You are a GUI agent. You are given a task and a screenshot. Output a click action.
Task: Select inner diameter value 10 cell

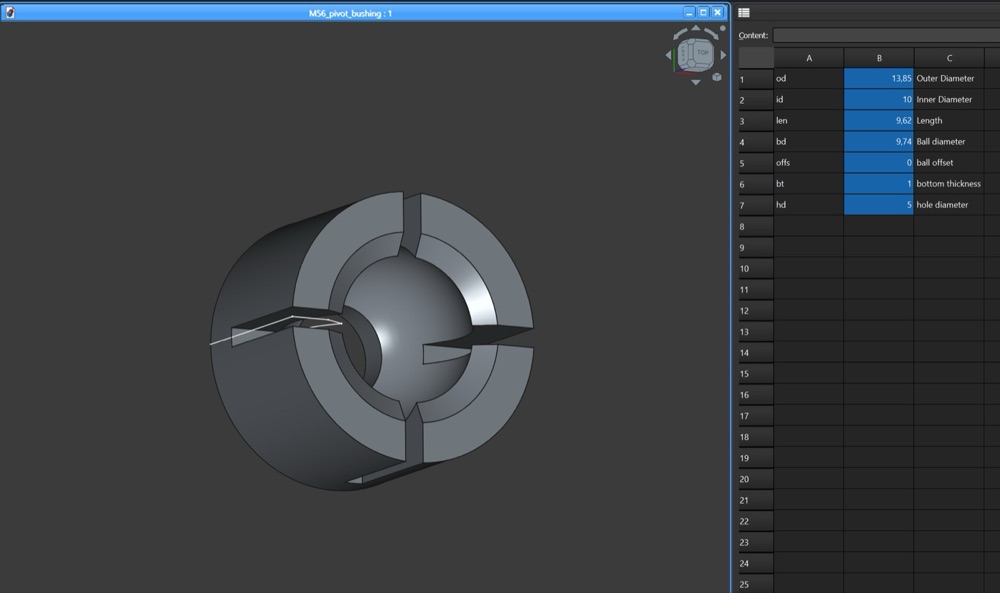coord(879,99)
